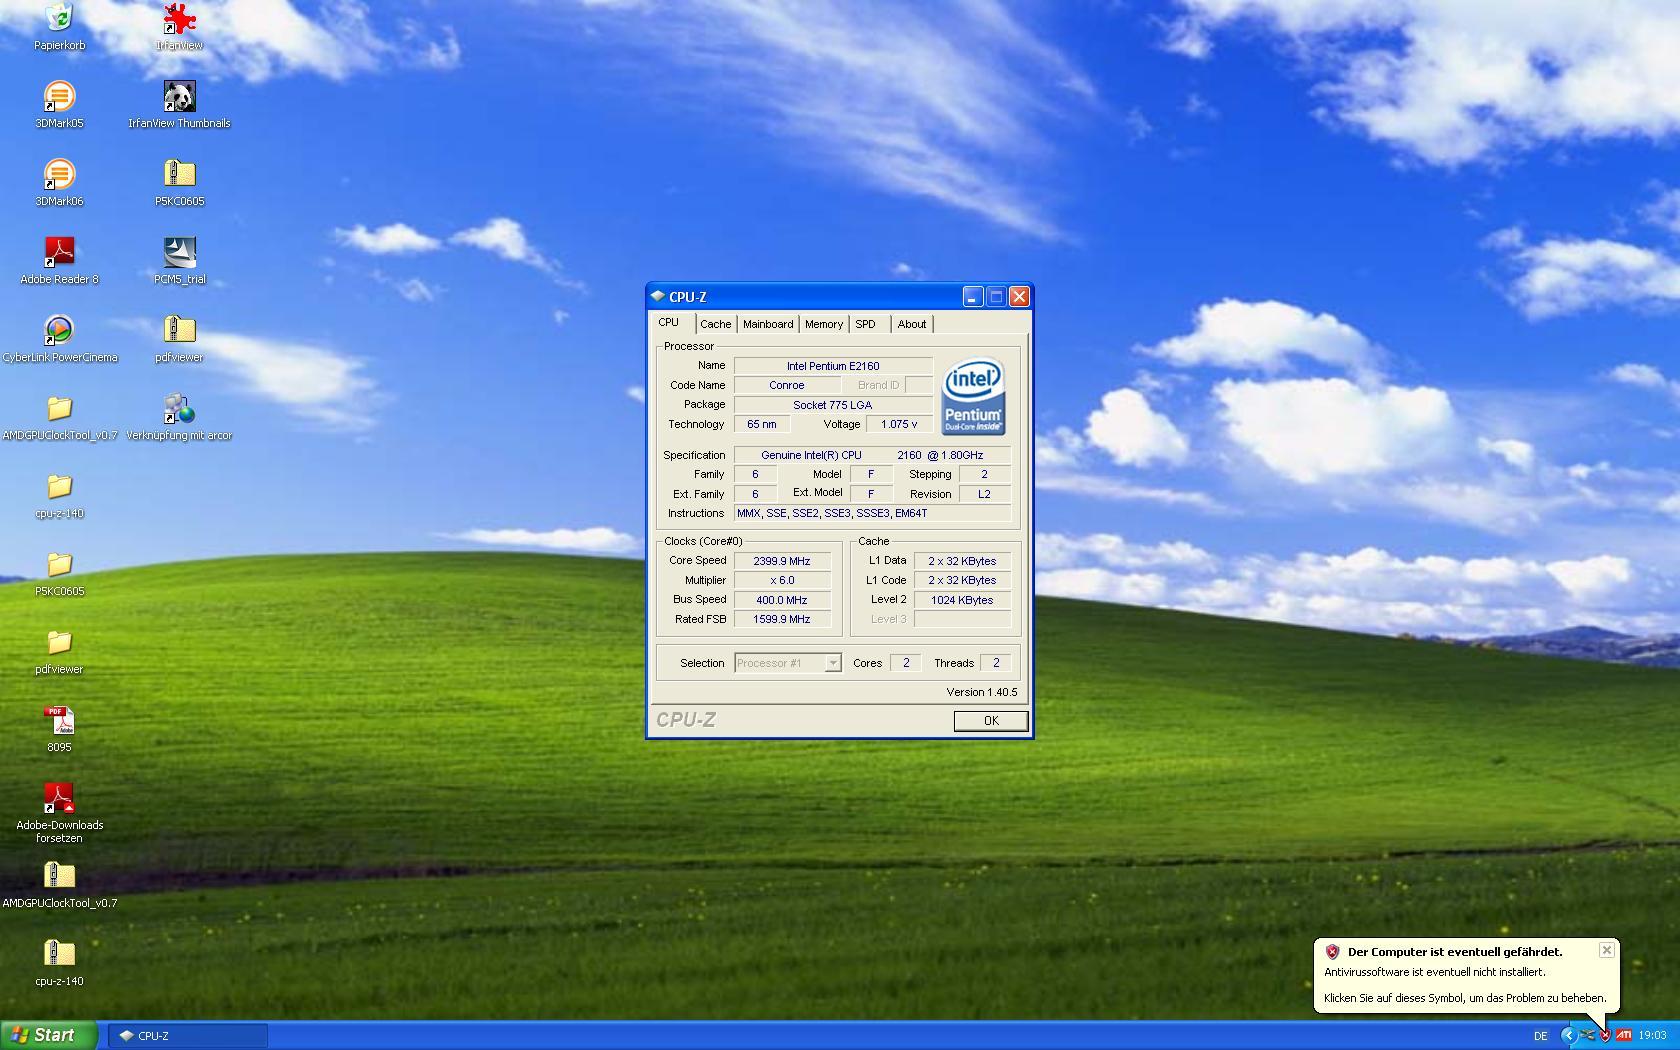Image resolution: width=1680 pixels, height=1050 pixels.
Task: Select the cpu-z-140 folder icon
Action: pos(59,494)
